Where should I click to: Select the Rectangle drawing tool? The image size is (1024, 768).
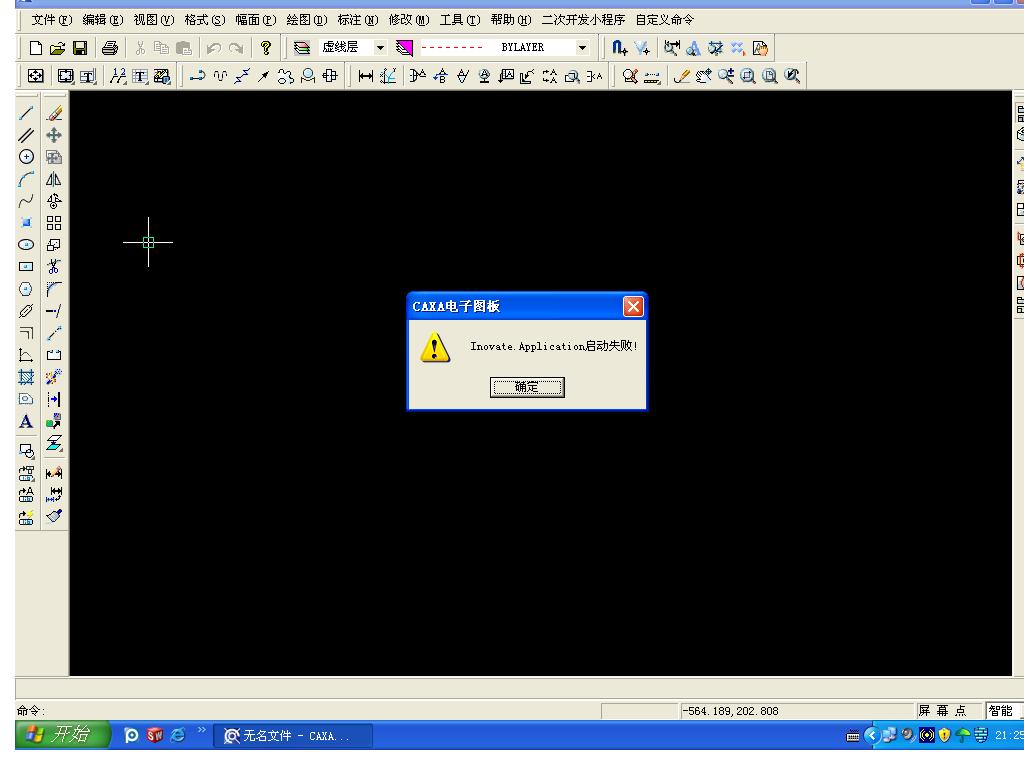[26, 266]
